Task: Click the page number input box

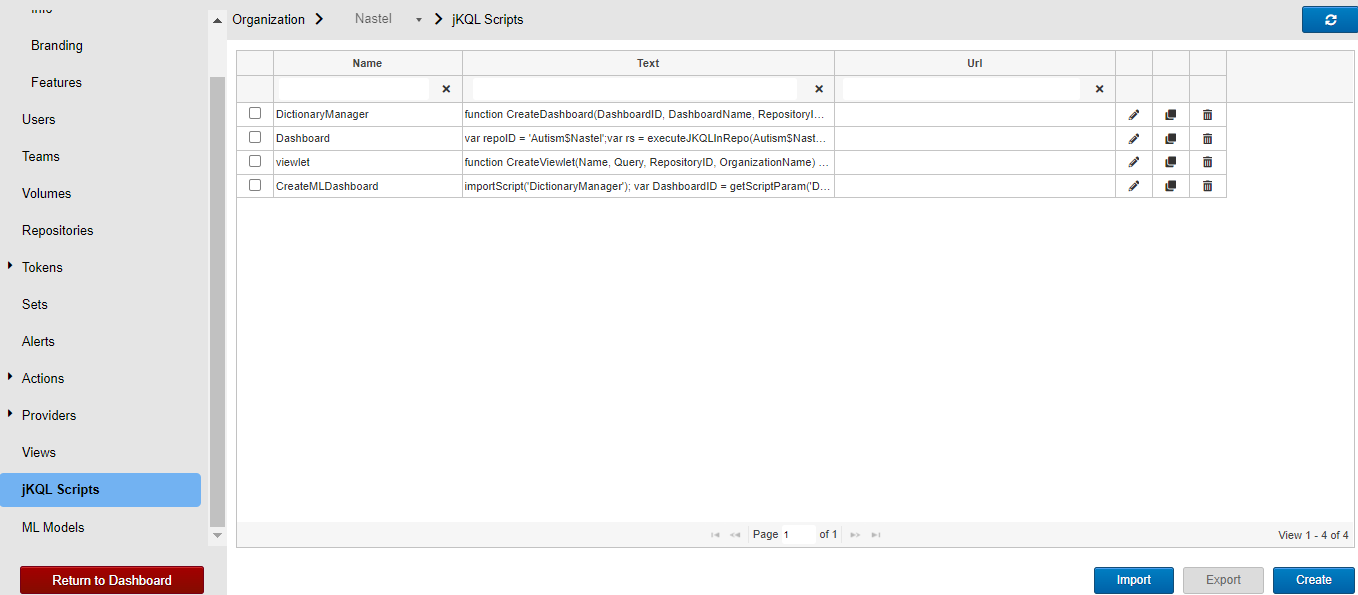Action: point(798,535)
